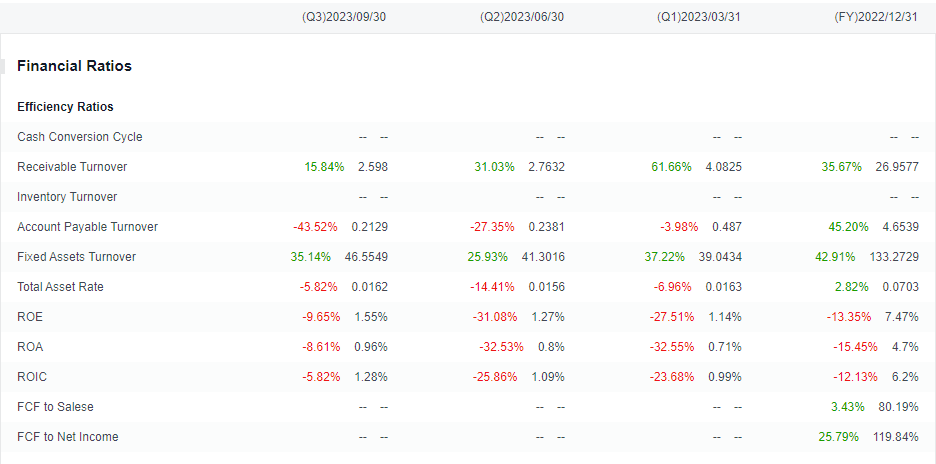Click Fixed Assets Turnover value 133.2729
936x464 pixels.
pos(894,257)
